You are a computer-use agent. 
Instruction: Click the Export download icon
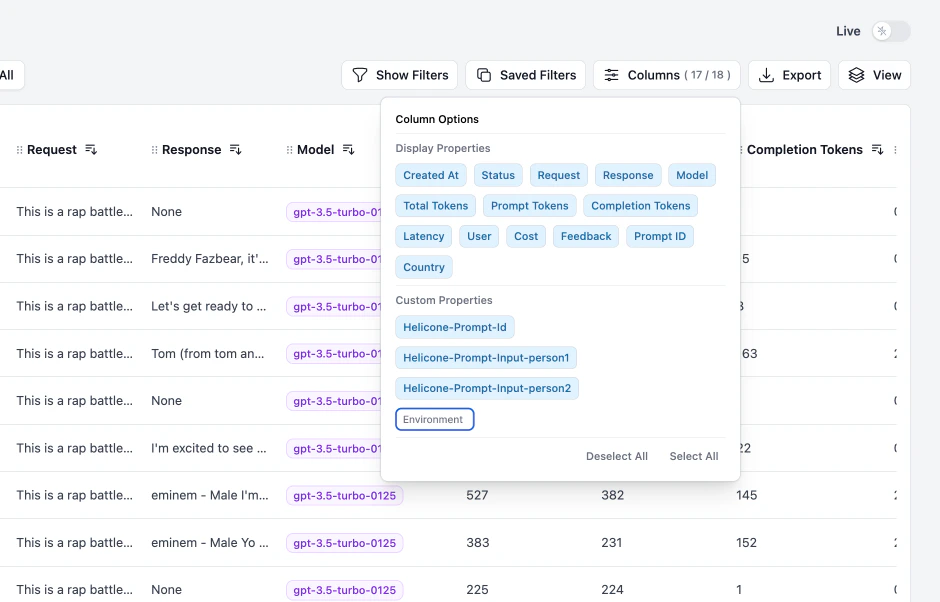click(x=766, y=75)
